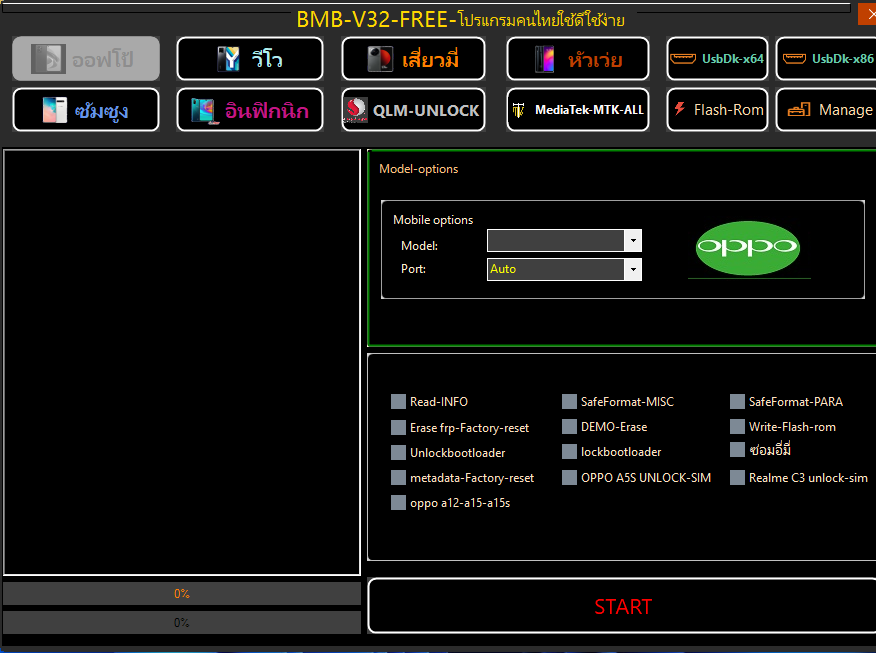Click the Oppo phone icon in the top row
Image resolution: width=876 pixels, height=653 pixels.
[x=48, y=59]
